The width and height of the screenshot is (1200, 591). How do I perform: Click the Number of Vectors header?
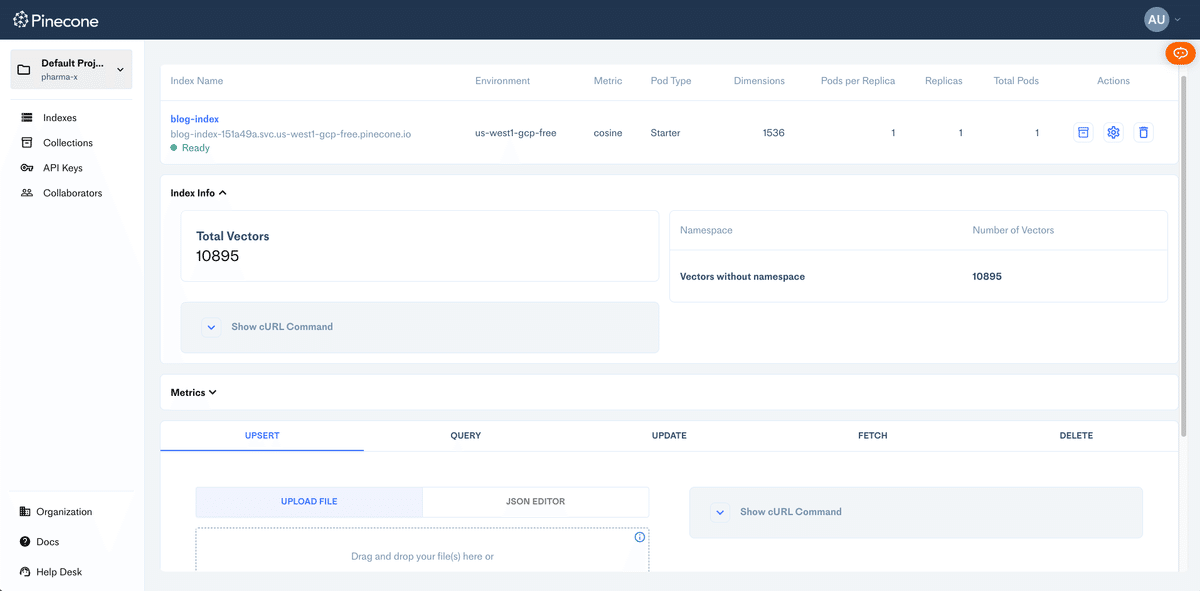pyautogui.click(x=1013, y=230)
